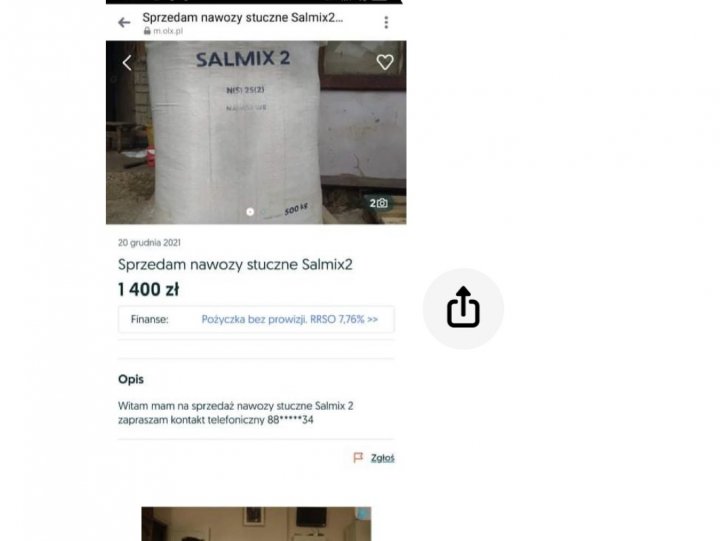
Task: Select the second photo indicator dot
Action: click(x=263, y=212)
